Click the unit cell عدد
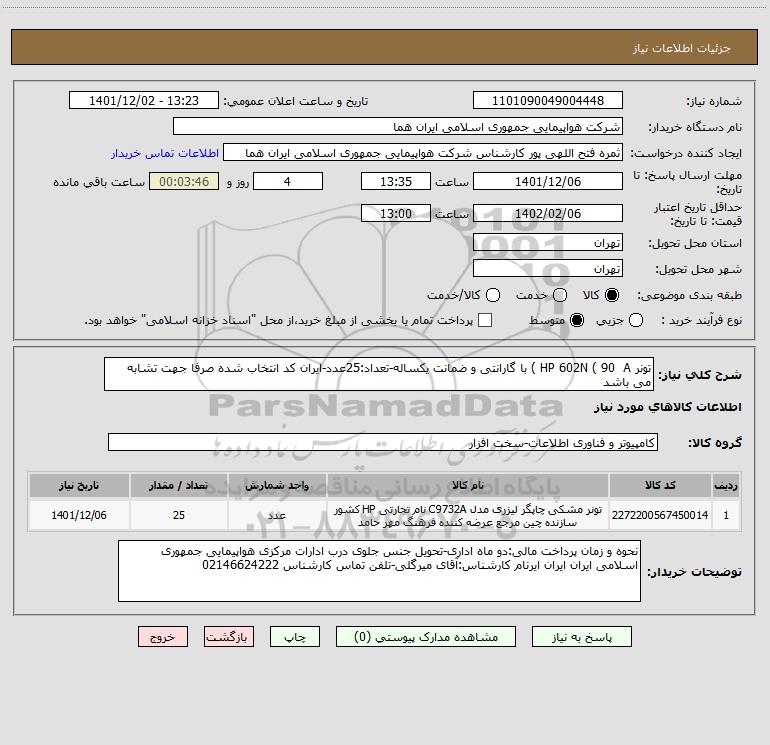The image size is (770, 745). pos(277,515)
